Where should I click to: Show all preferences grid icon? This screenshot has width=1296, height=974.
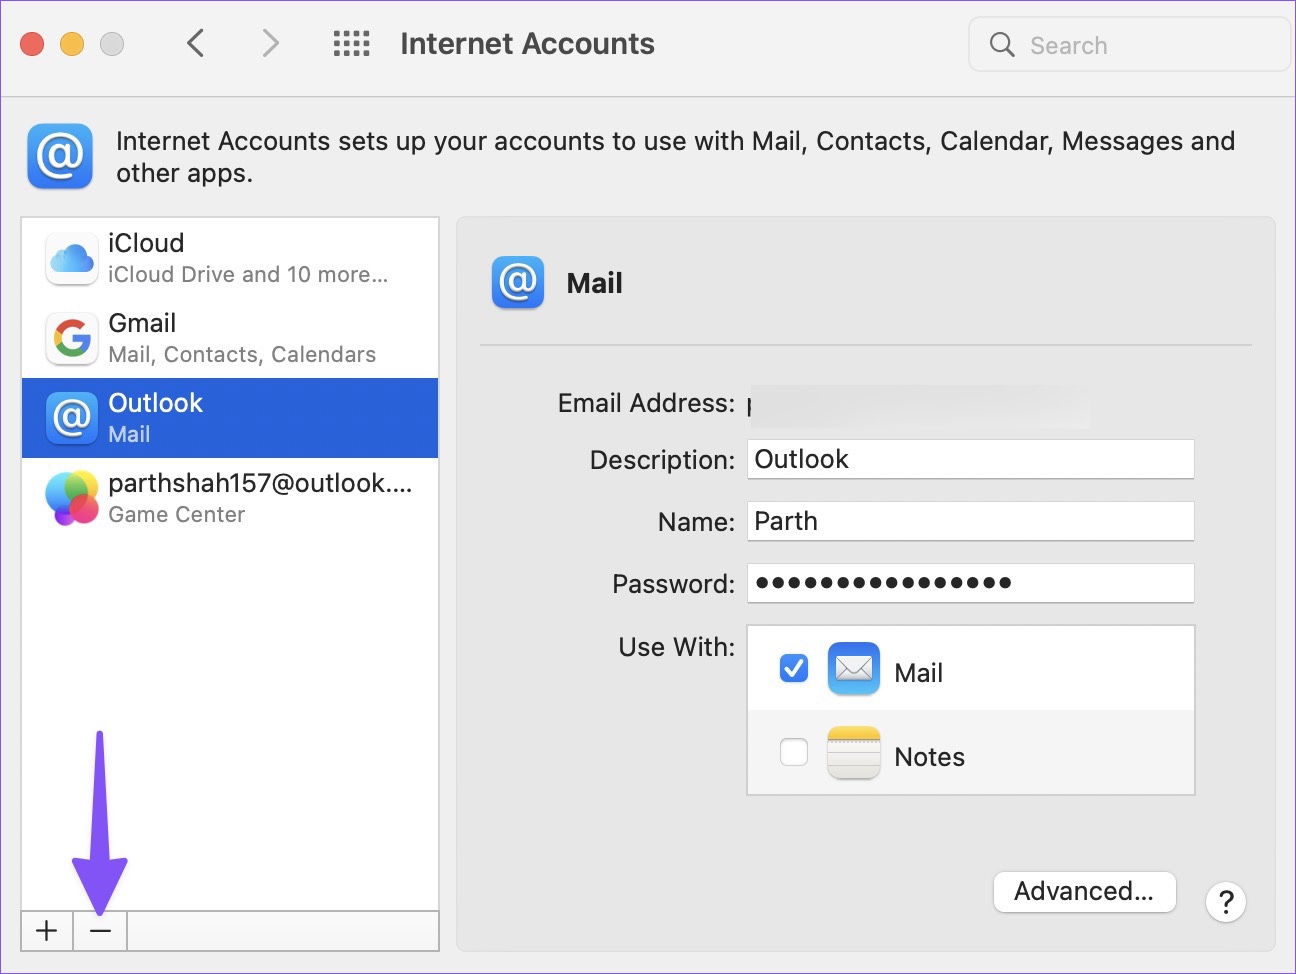(351, 43)
